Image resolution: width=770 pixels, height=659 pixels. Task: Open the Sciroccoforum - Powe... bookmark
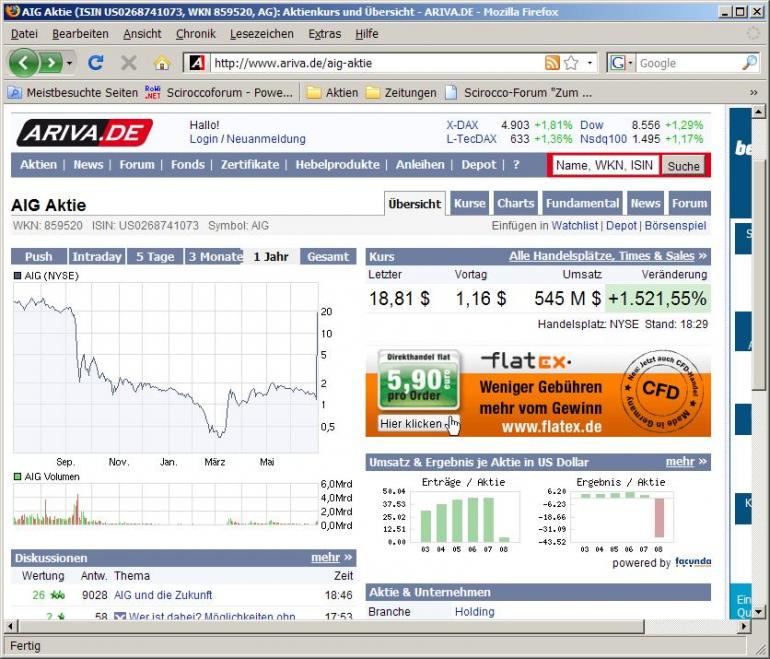[x=219, y=92]
